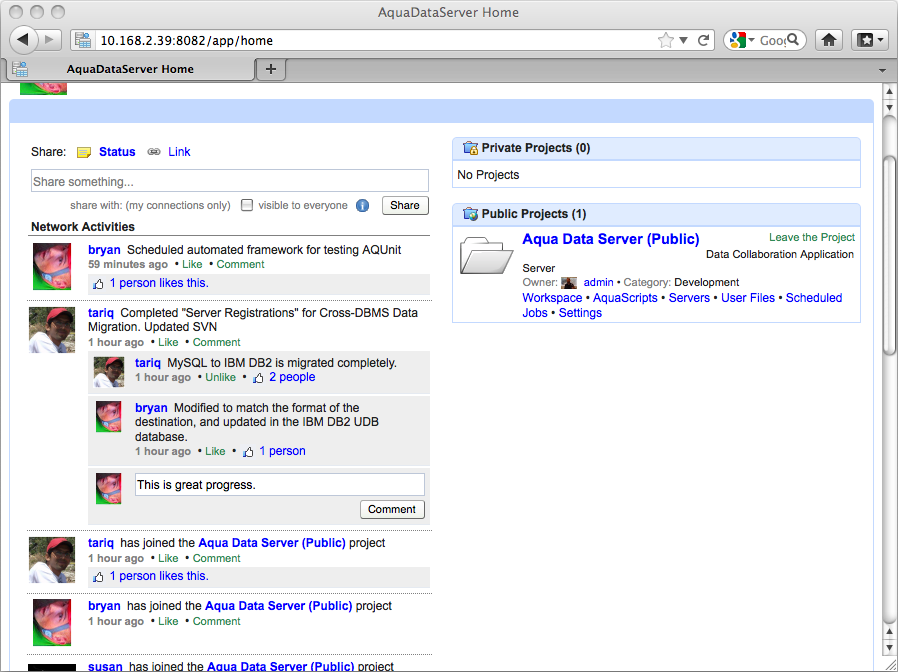Open the admin owner profile link
This screenshot has height=672, width=898.
point(598,282)
